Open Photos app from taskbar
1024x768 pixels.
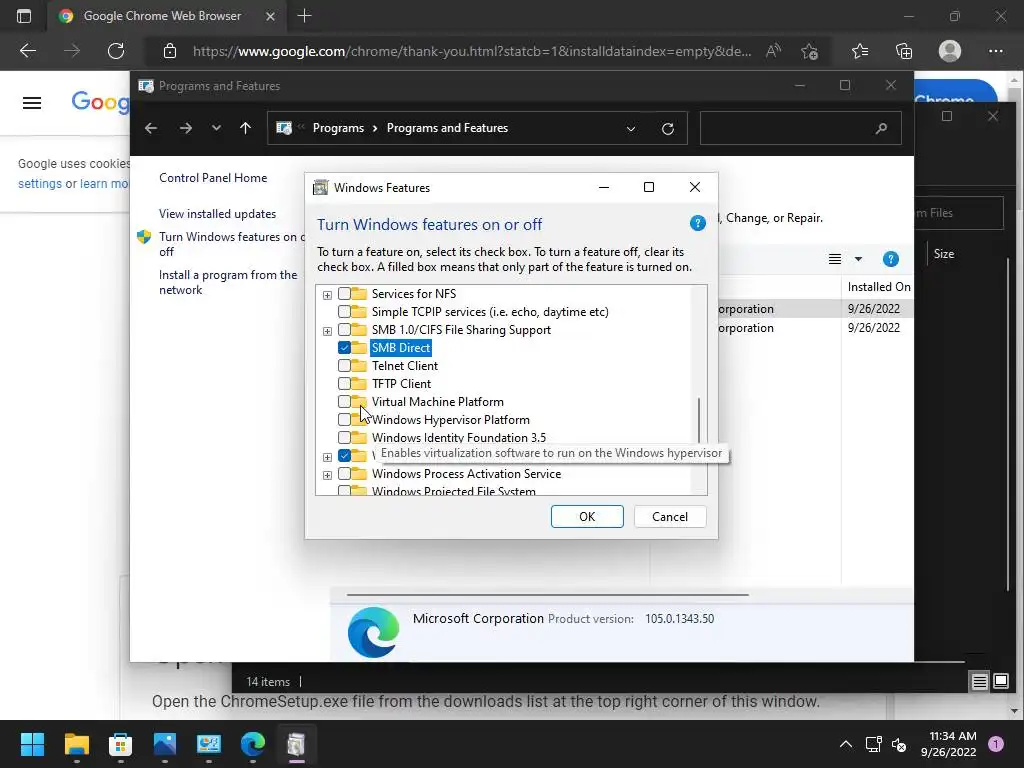click(165, 744)
